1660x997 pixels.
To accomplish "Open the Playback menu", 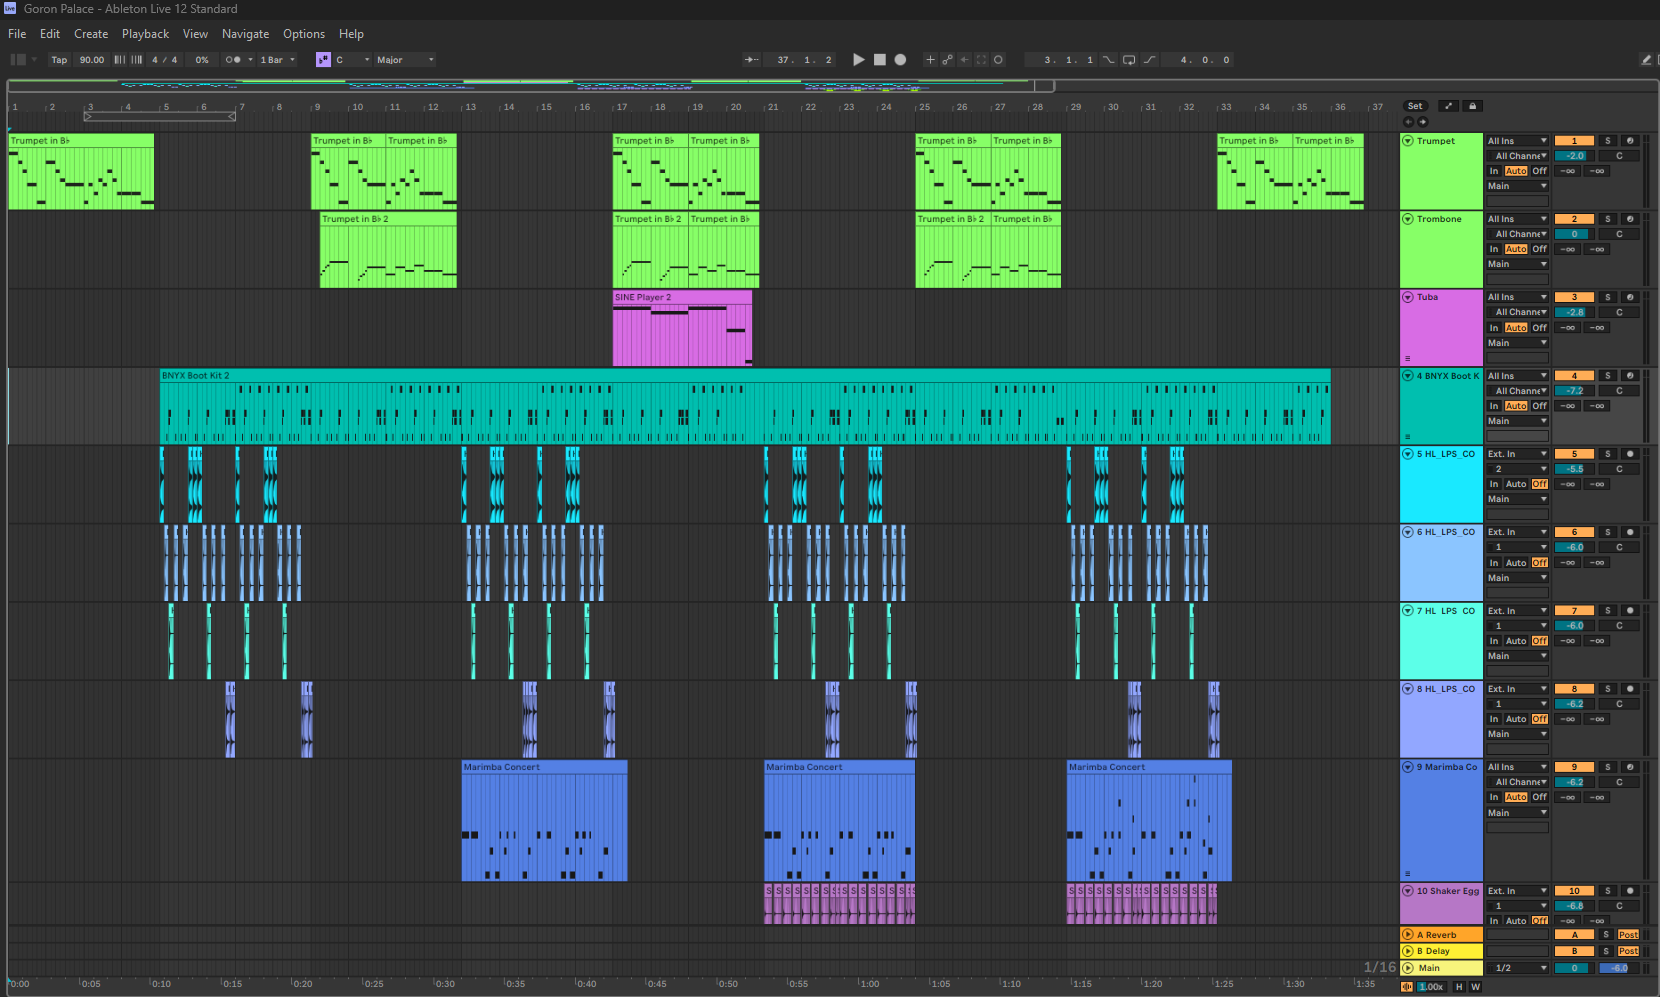I will coord(146,34).
